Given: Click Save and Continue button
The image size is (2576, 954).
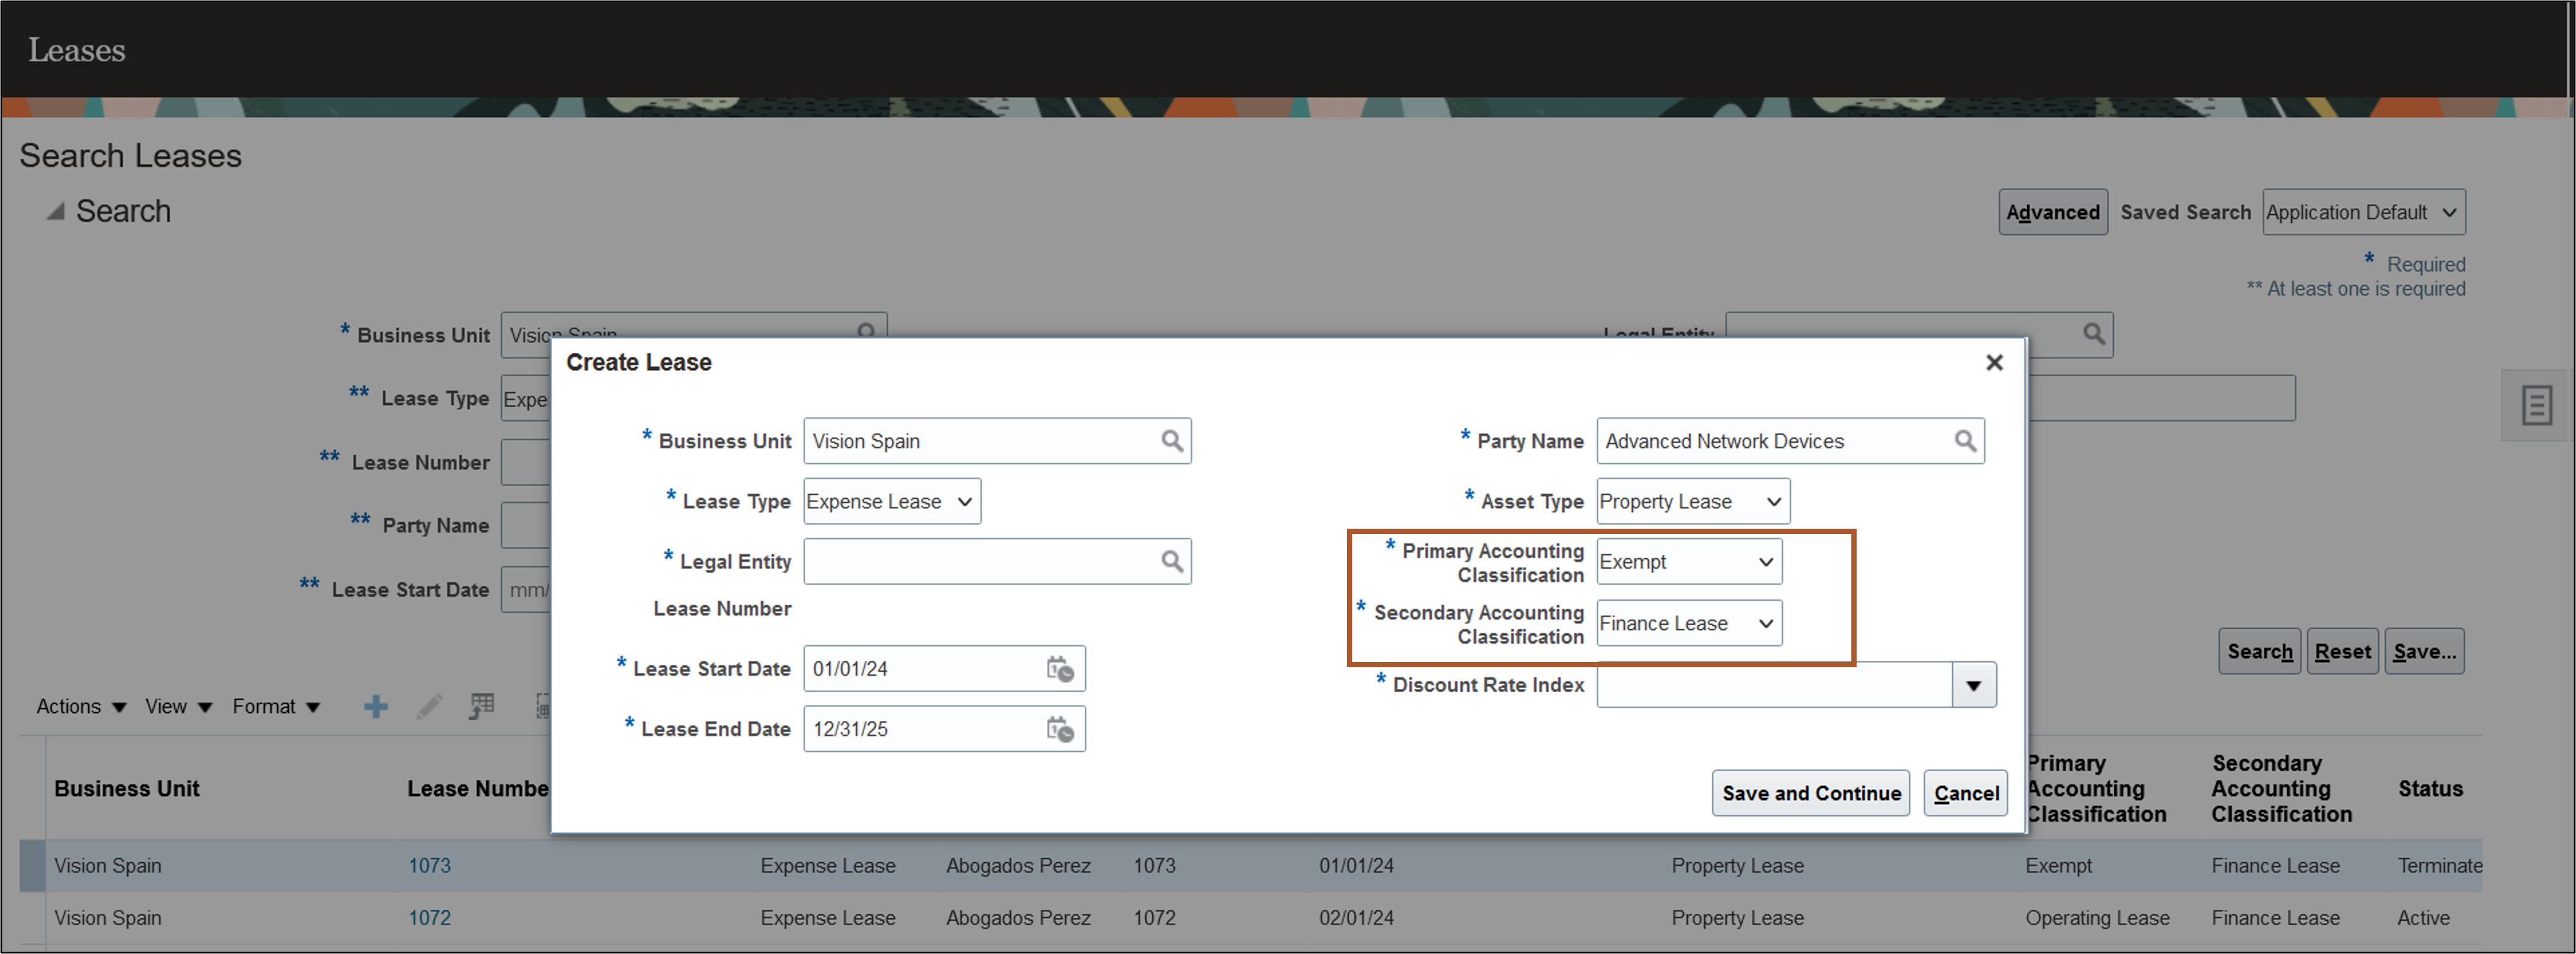Looking at the screenshot, I should click(x=1810, y=794).
